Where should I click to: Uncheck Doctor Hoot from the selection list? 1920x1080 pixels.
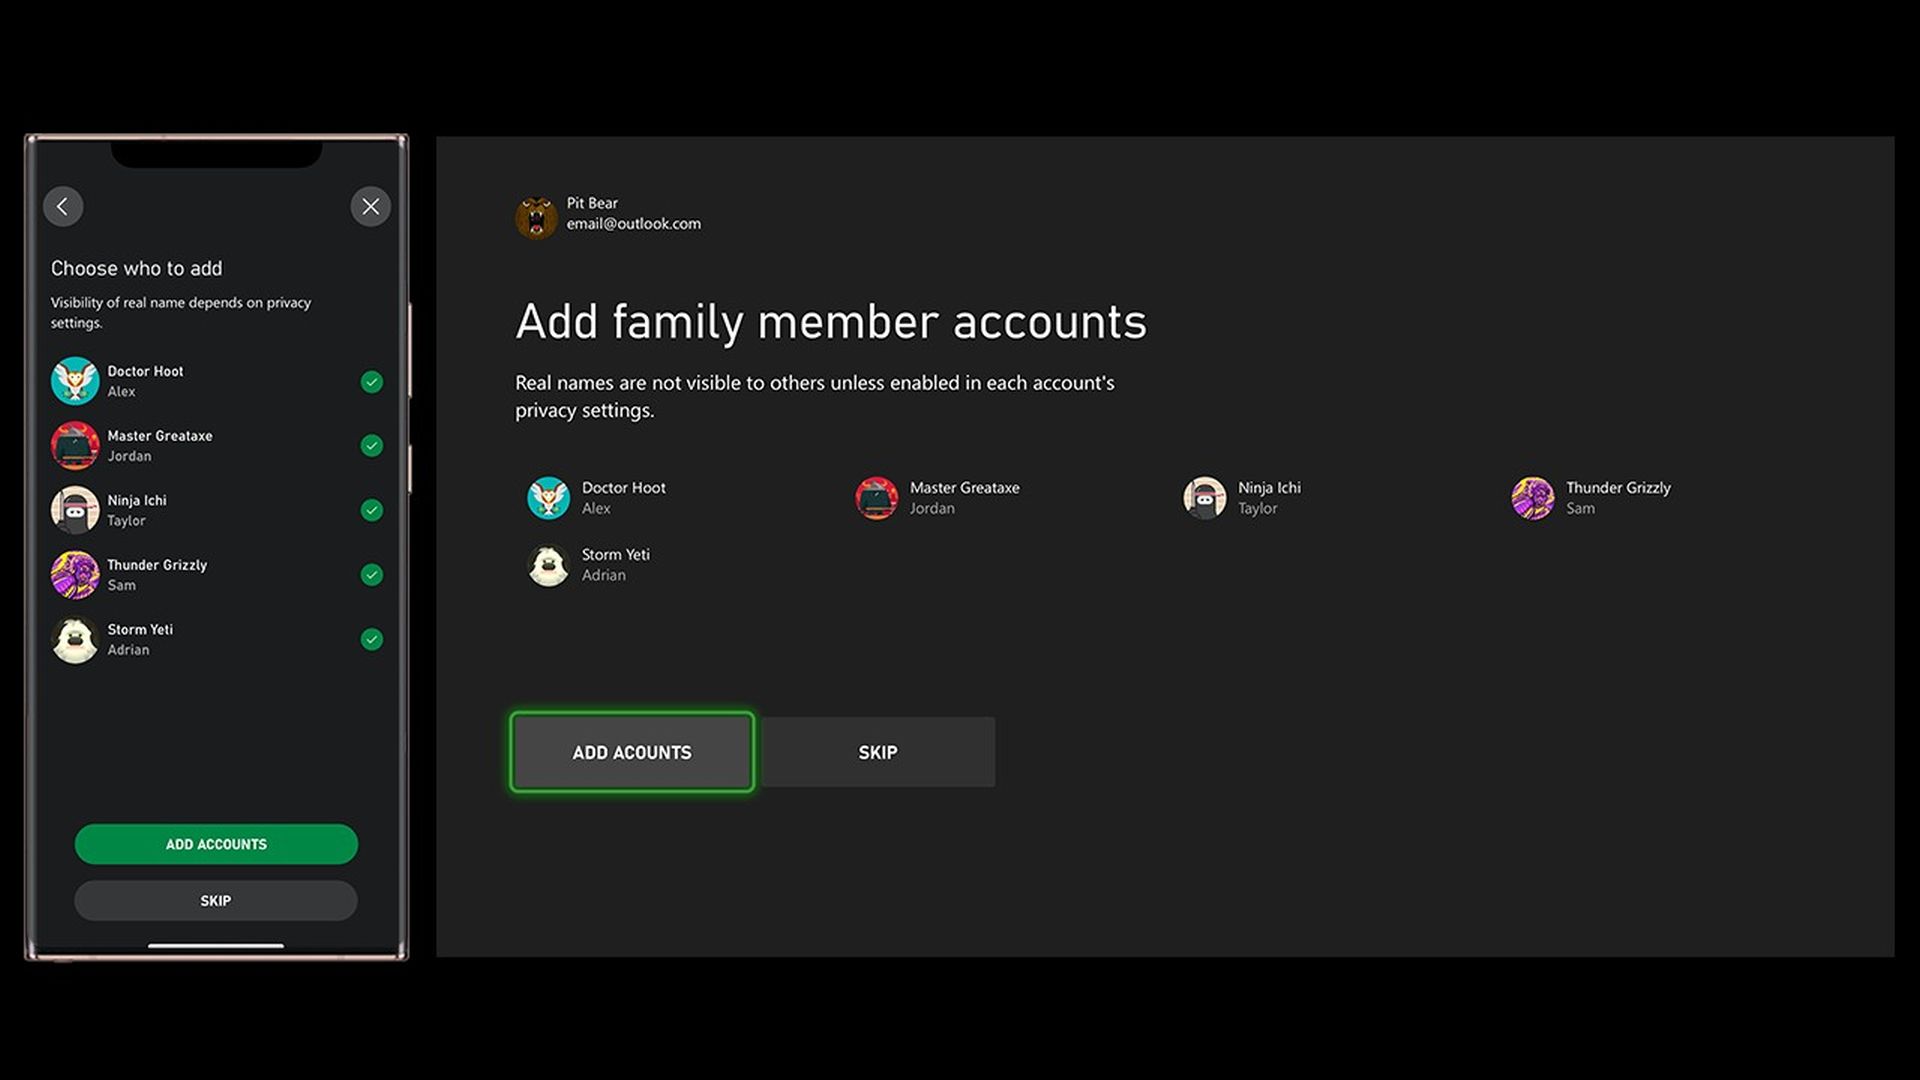click(371, 381)
